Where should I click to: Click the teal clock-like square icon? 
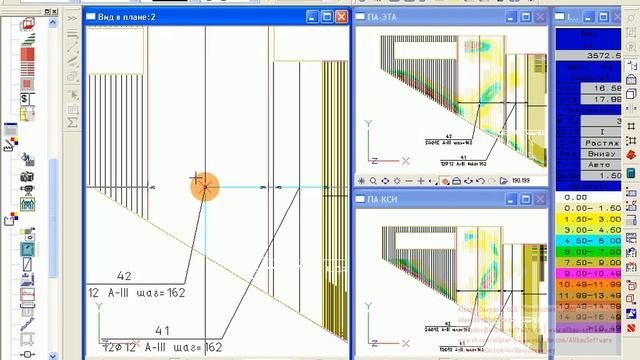(27, 249)
